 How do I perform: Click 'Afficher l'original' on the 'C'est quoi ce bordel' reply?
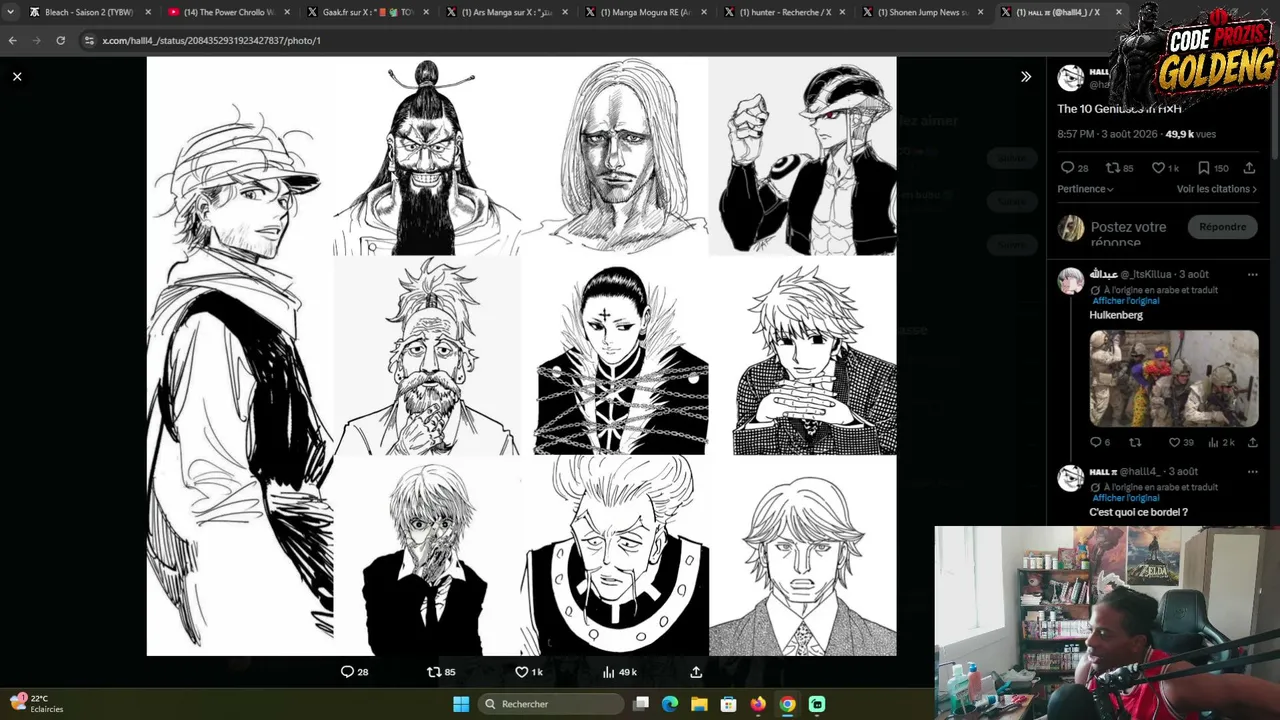pyautogui.click(x=1126, y=498)
